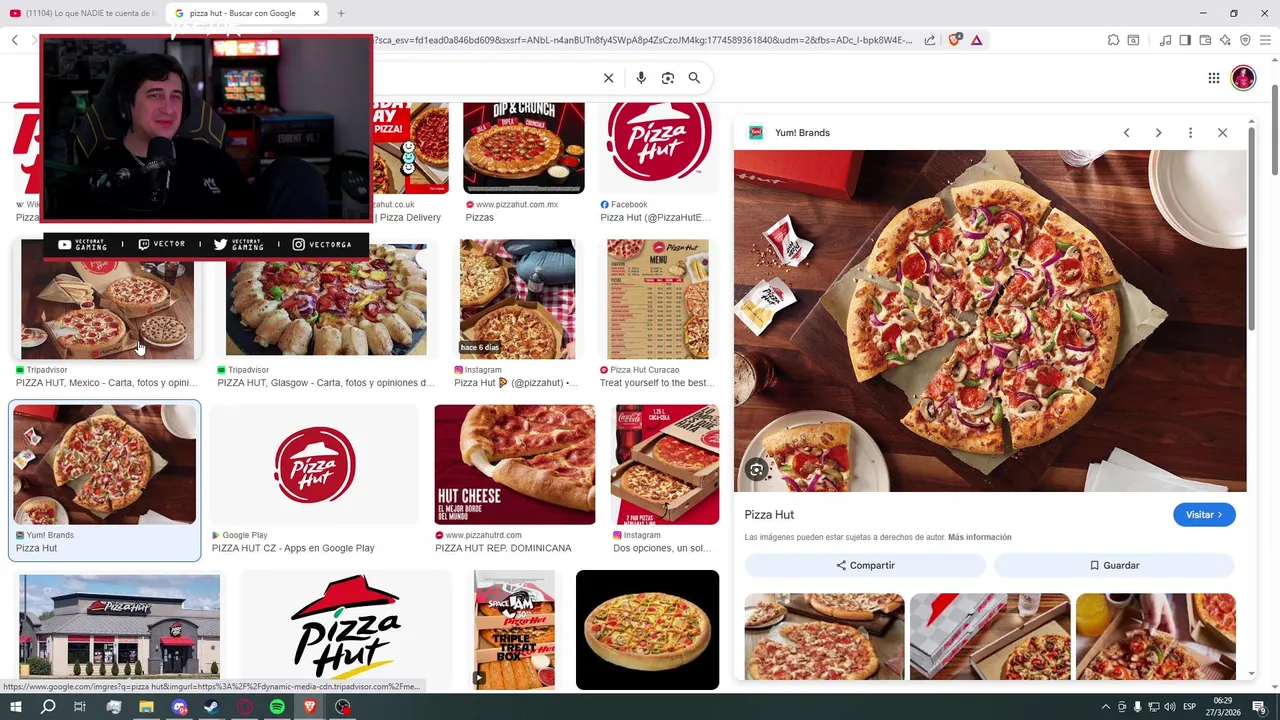Open the Pizza Hut red logo result from Facebook
This screenshot has height=720, width=1280.
pyautogui.click(x=659, y=147)
